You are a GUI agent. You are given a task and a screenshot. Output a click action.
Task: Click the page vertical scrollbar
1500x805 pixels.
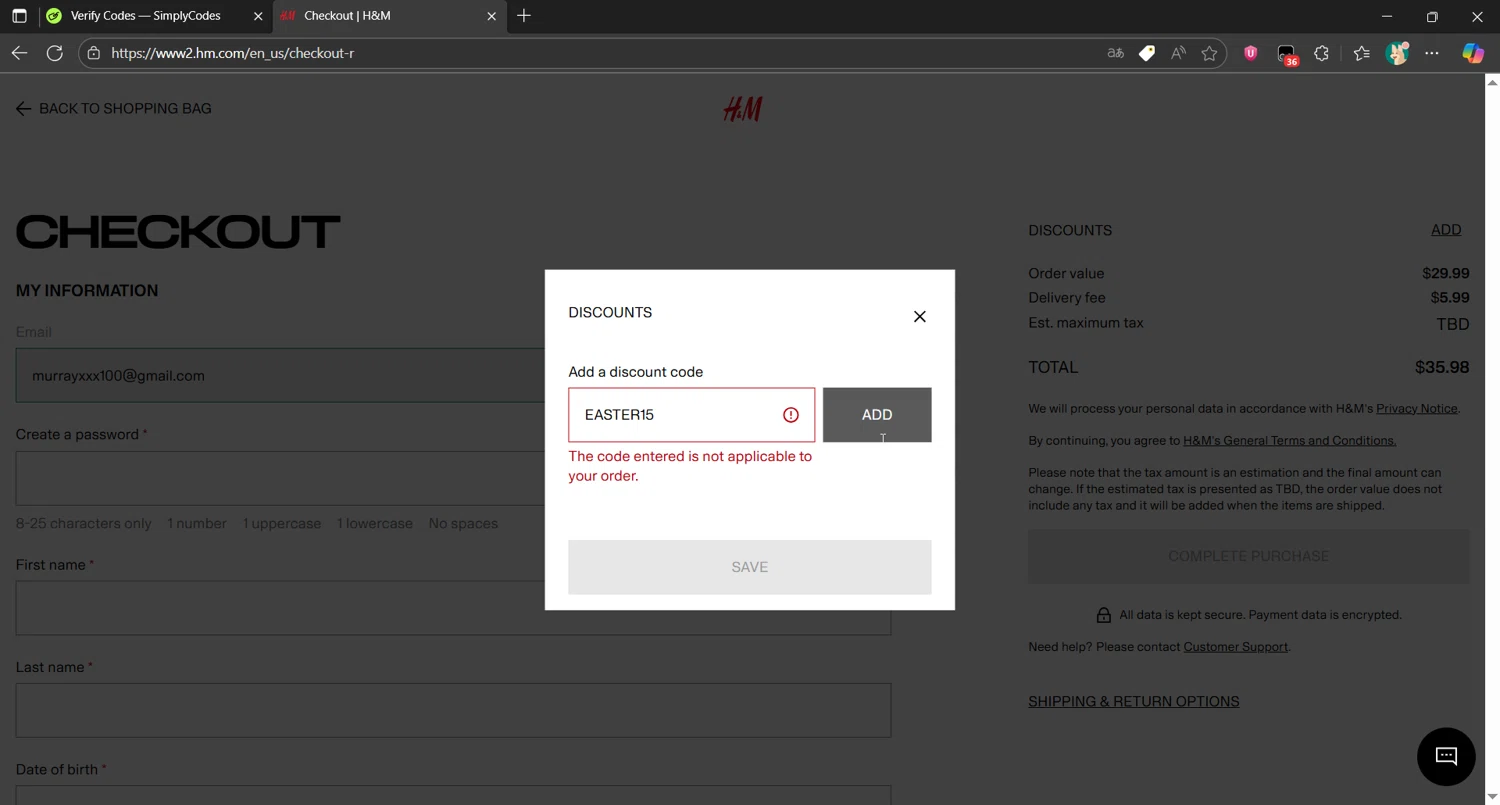1492,438
